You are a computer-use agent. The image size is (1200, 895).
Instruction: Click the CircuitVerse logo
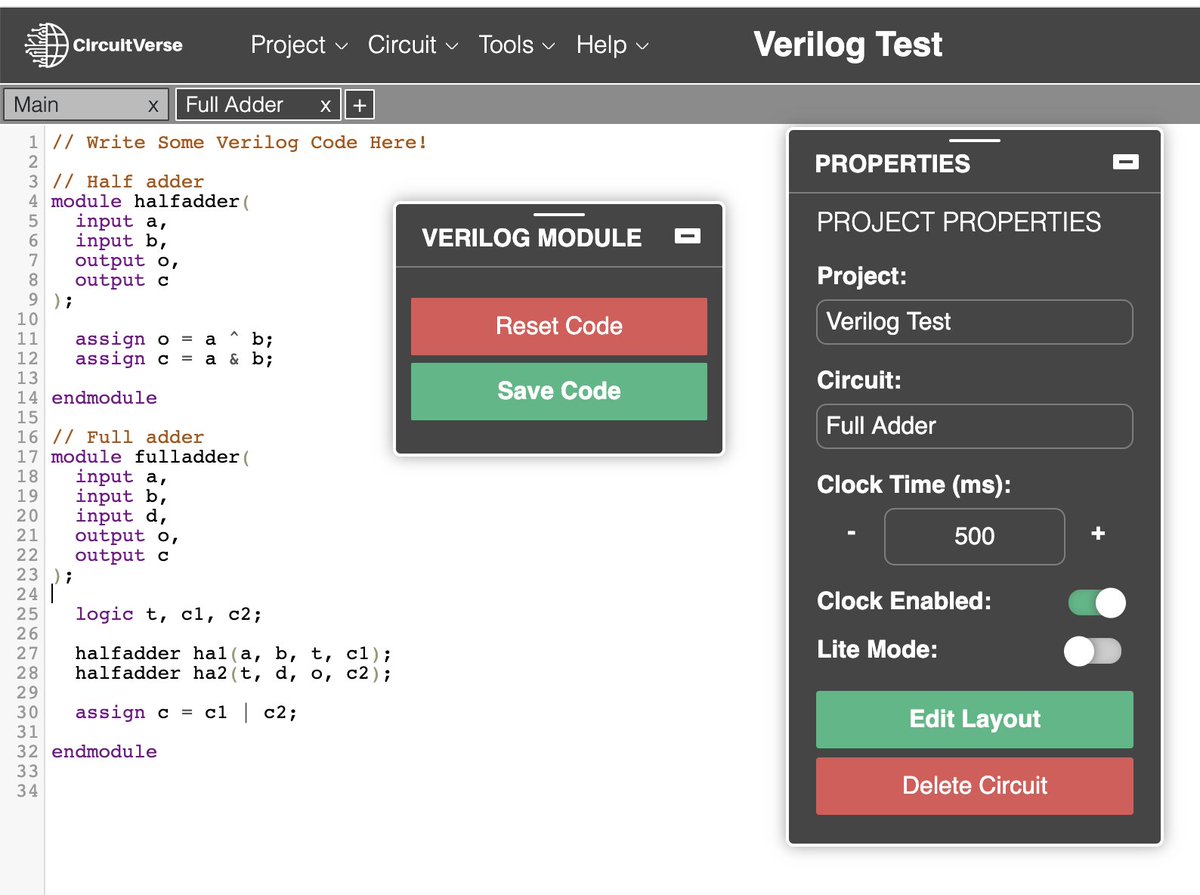click(103, 44)
